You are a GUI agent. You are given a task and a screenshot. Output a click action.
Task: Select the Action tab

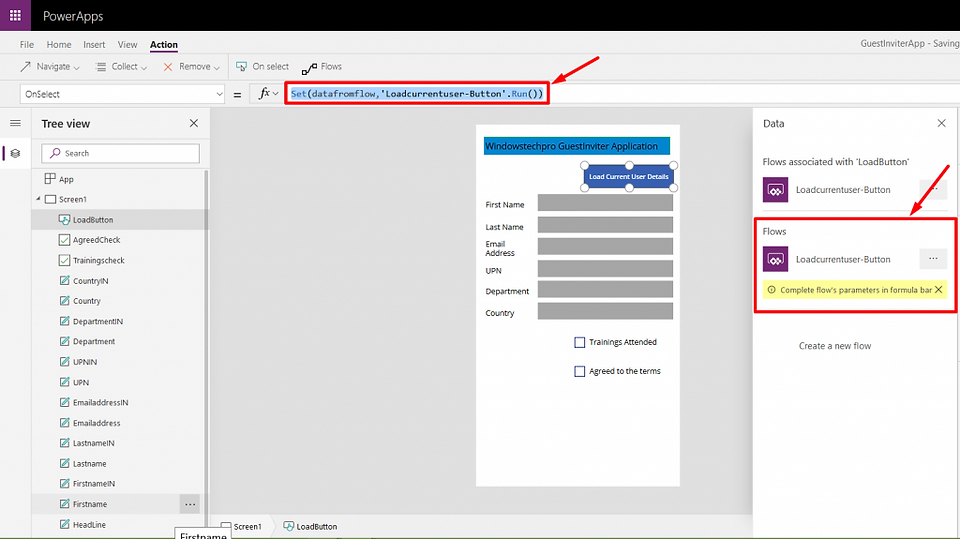coord(164,45)
